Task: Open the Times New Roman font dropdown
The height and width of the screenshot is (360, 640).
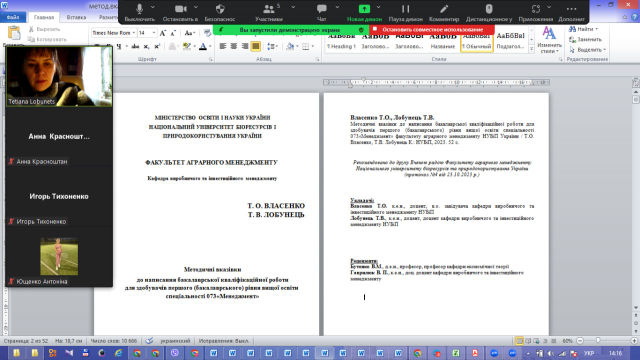Action: pyautogui.click(x=113, y=33)
